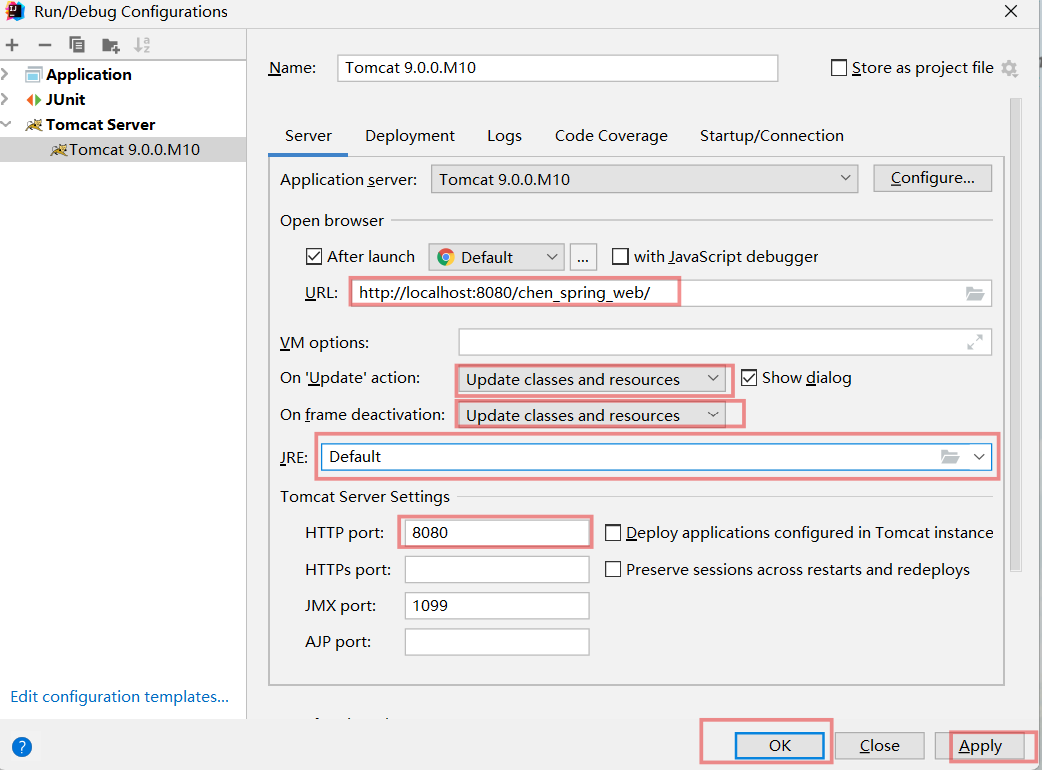This screenshot has width=1042, height=770.
Task: Switch to the Logs tab
Action: (x=504, y=136)
